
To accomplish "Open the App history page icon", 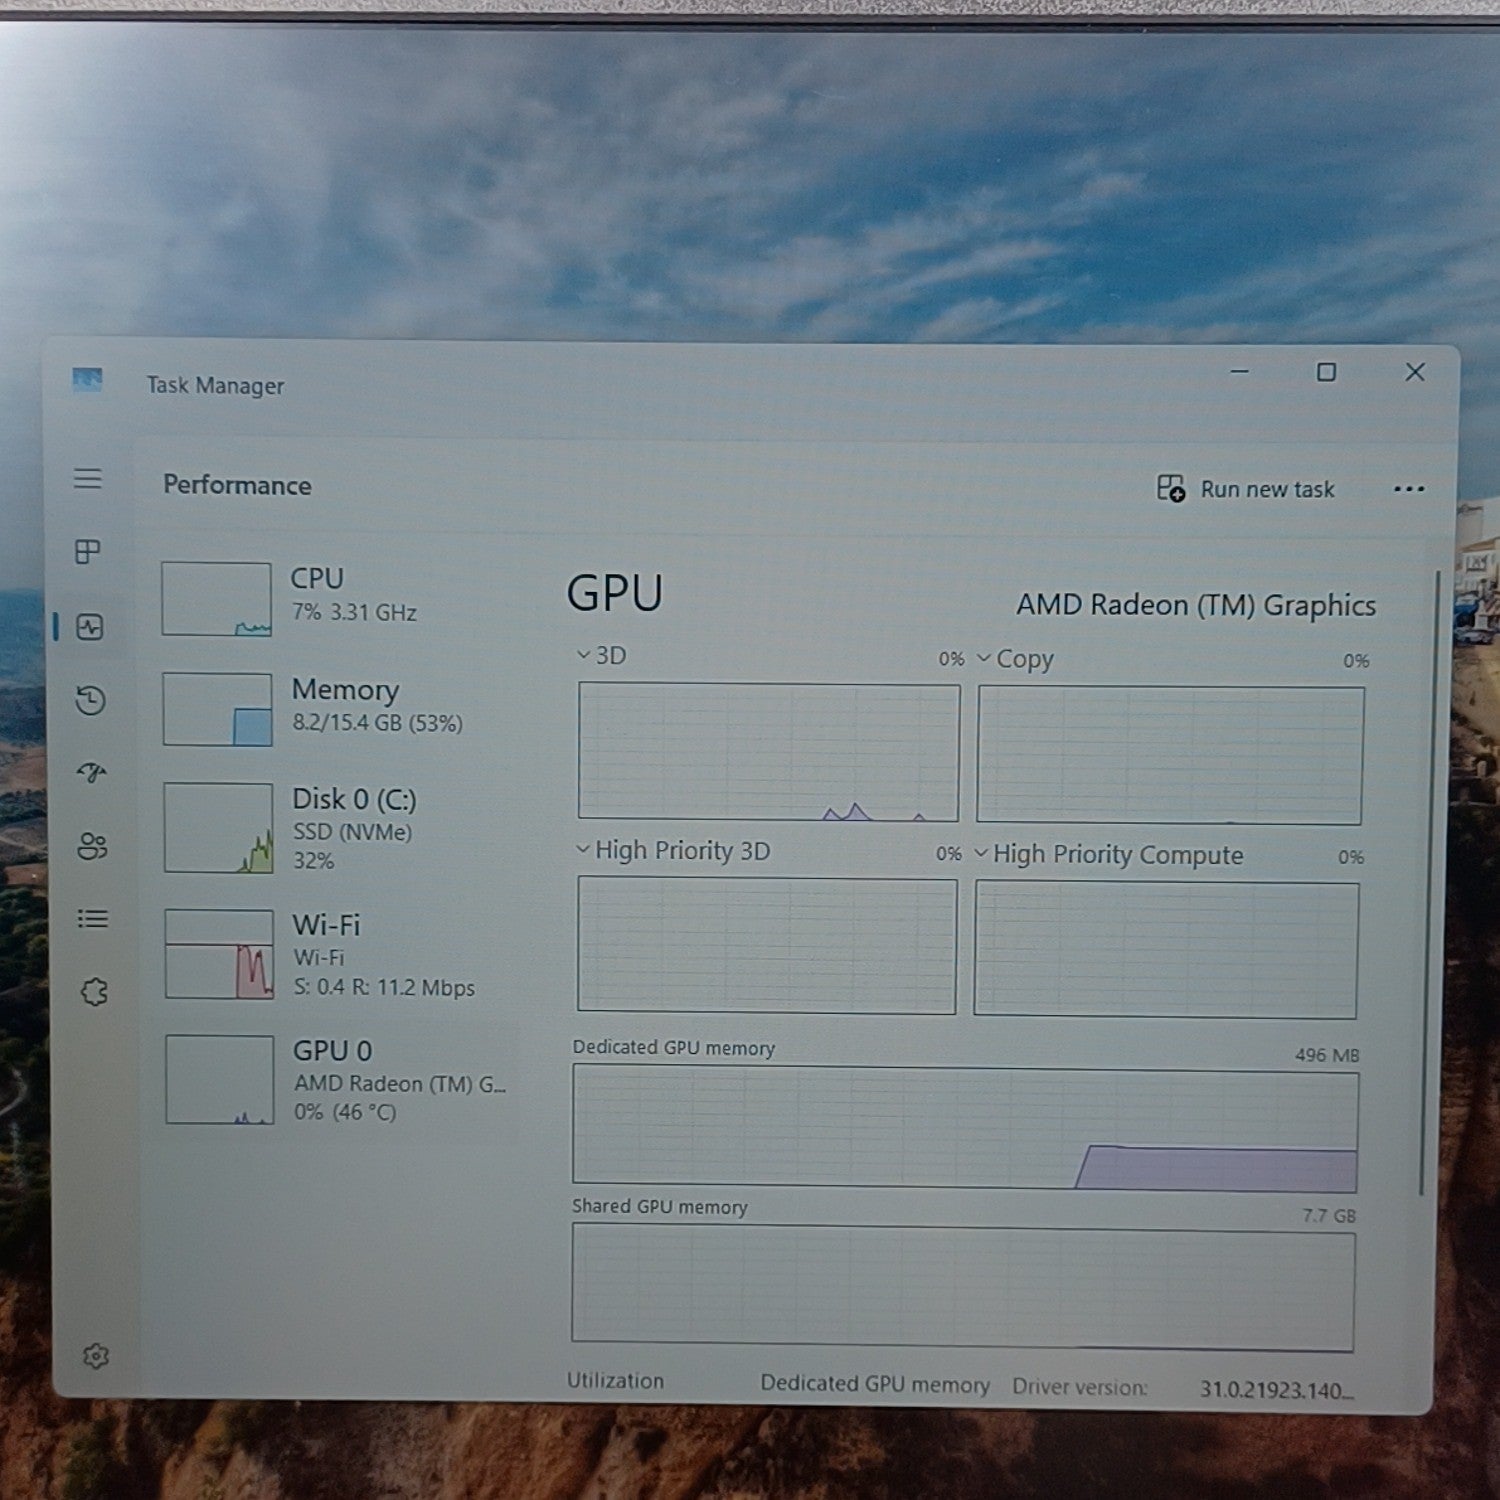I will 90,700.
